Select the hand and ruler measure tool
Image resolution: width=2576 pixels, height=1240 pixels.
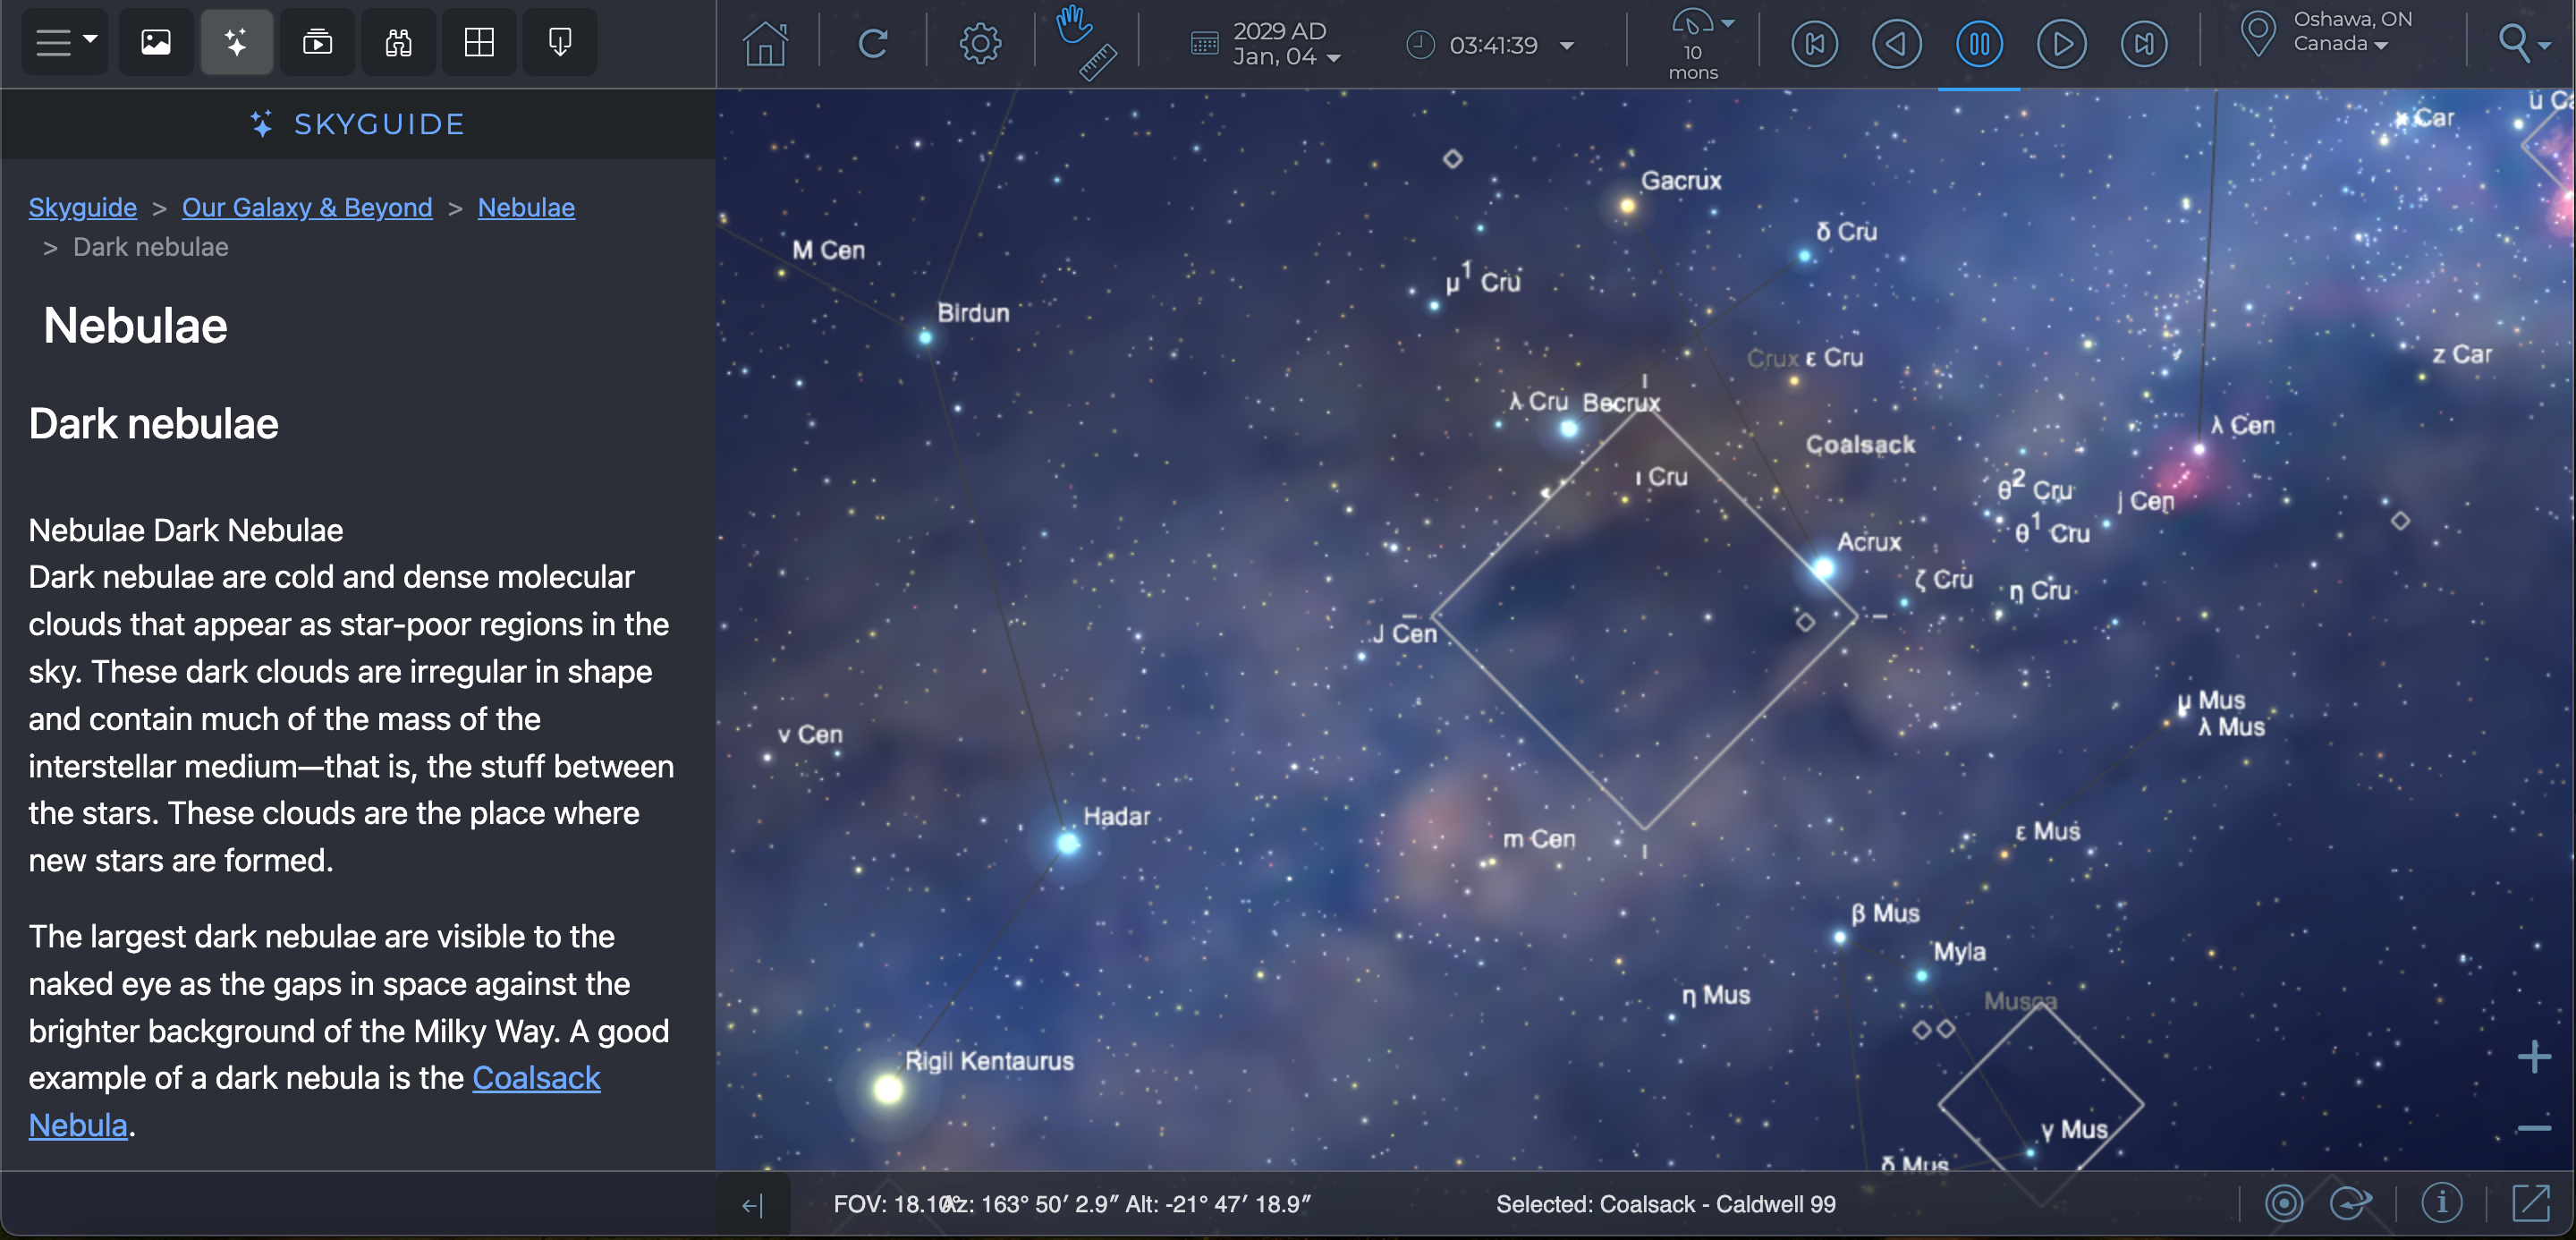click(1086, 44)
